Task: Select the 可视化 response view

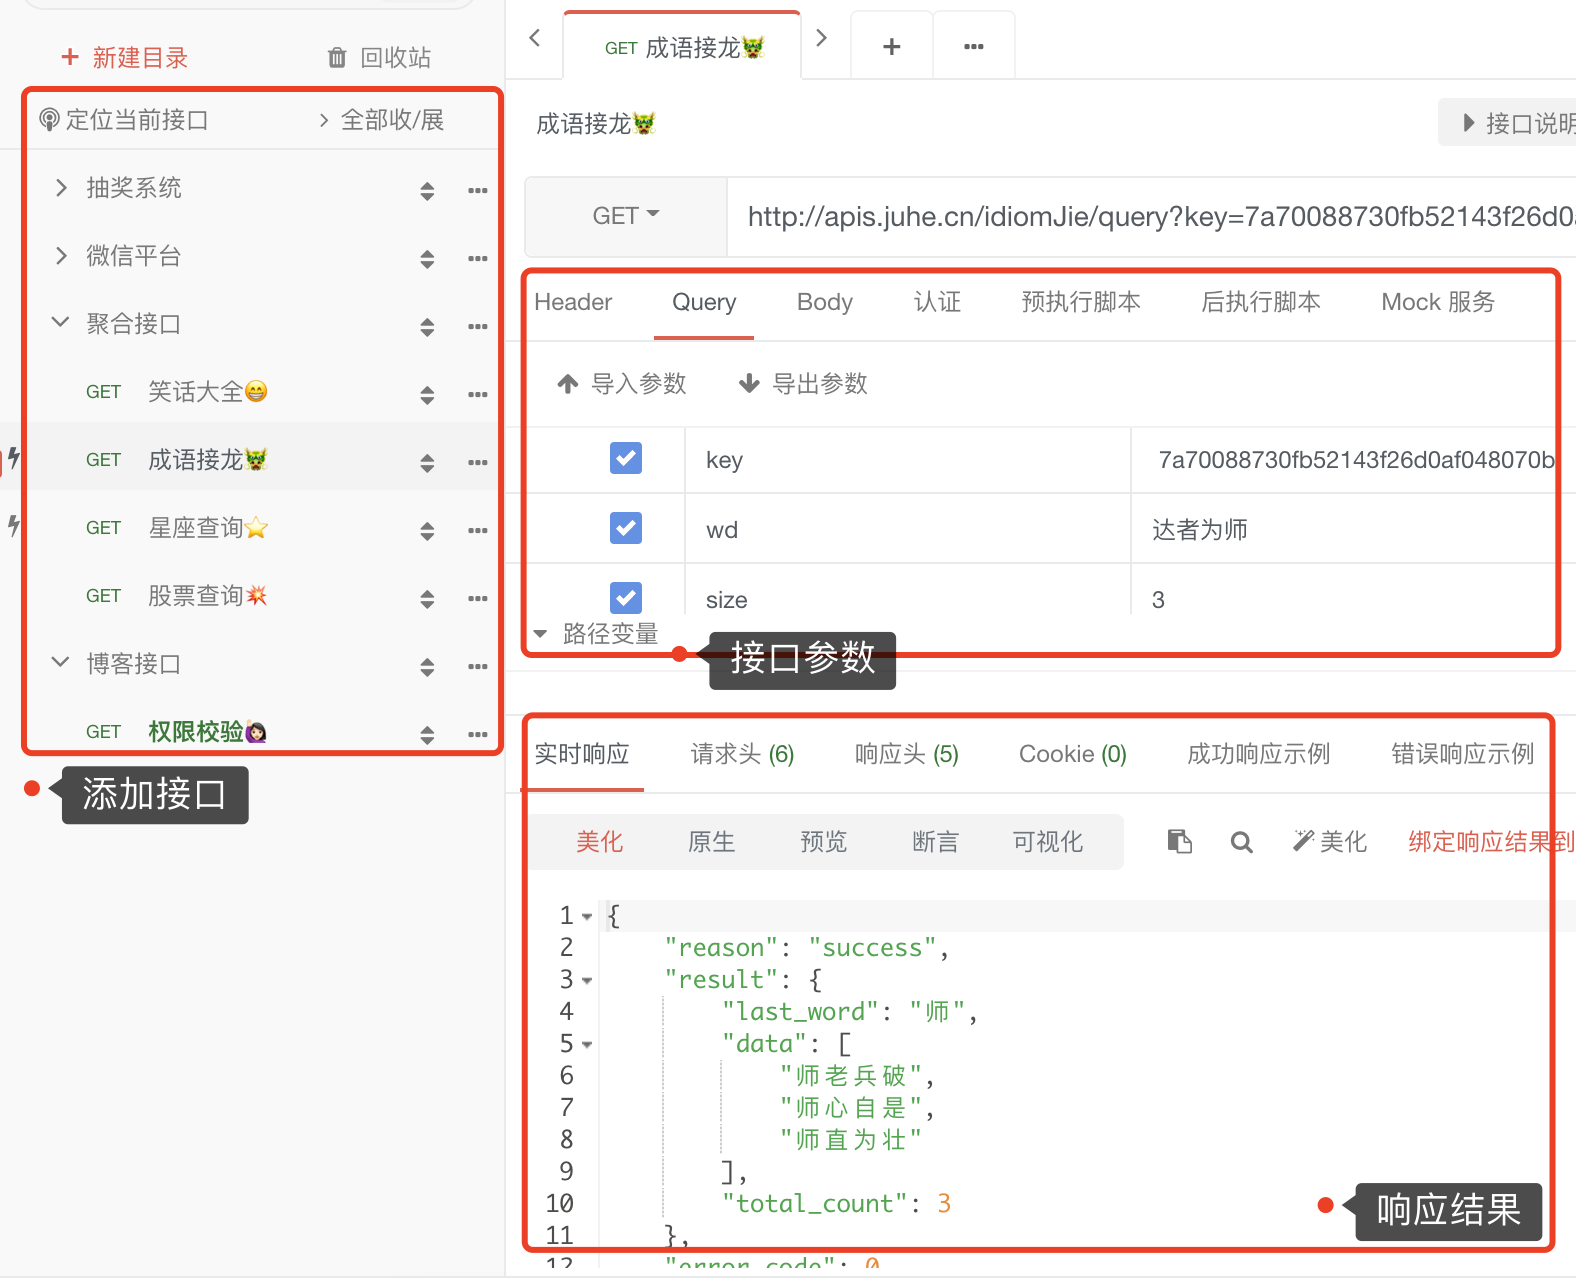Action: click(x=1048, y=842)
